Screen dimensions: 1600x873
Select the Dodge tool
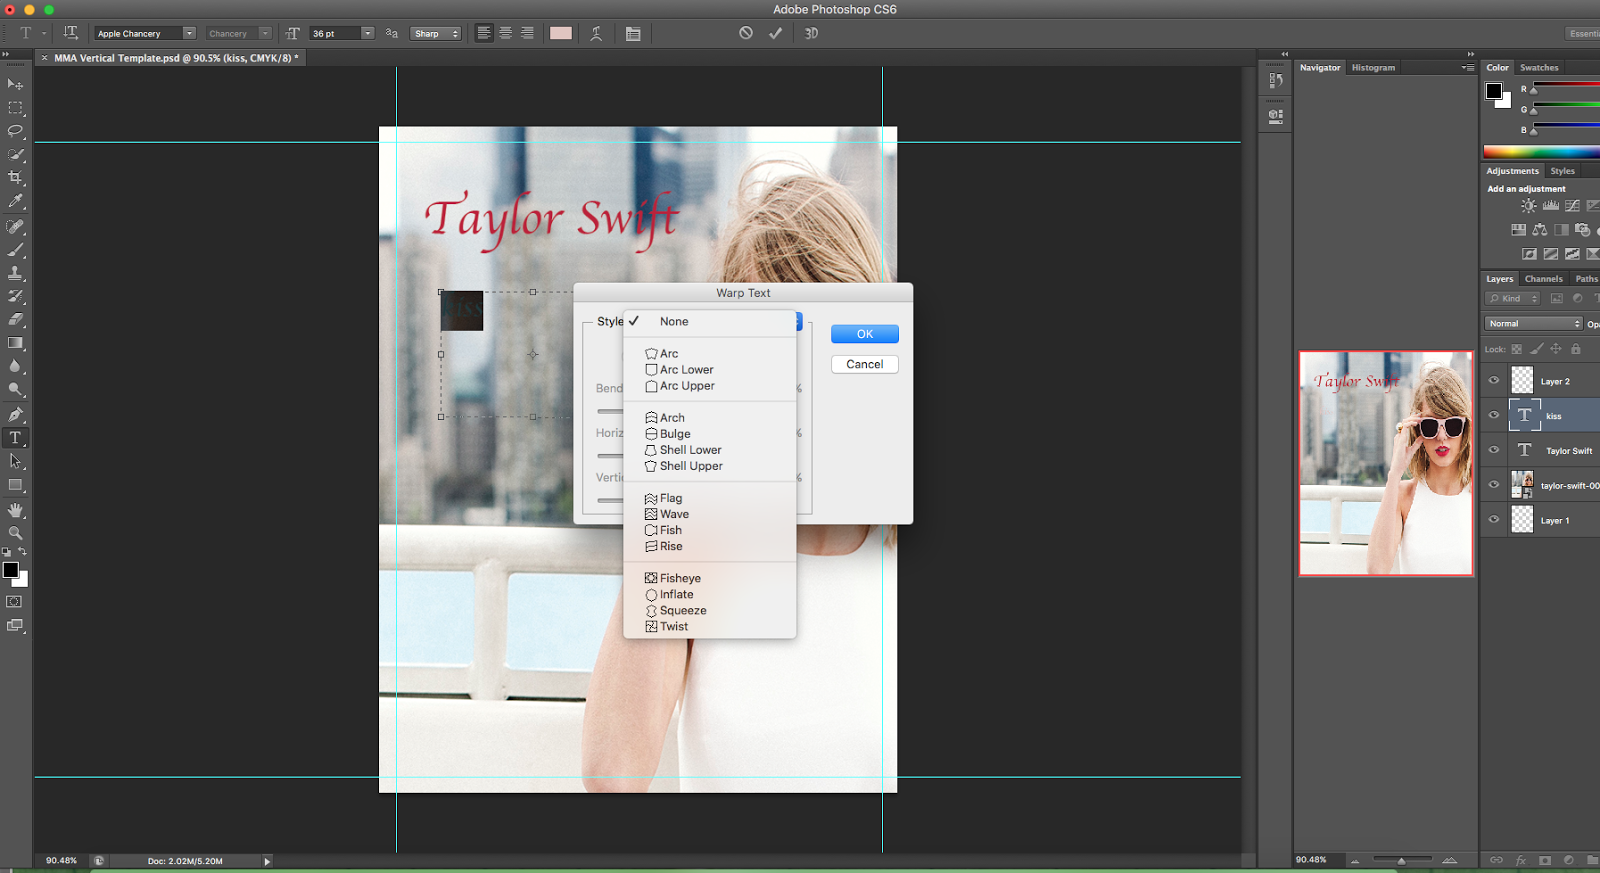click(x=15, y=390)
